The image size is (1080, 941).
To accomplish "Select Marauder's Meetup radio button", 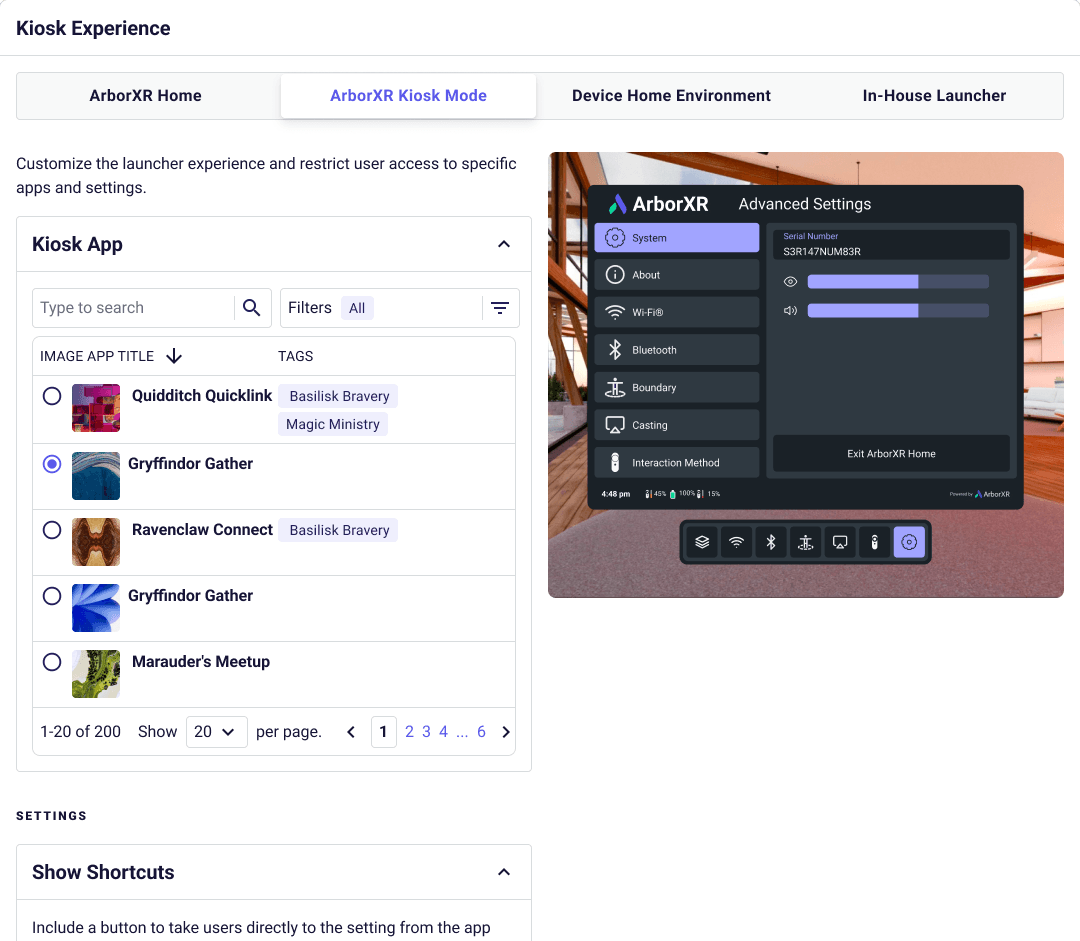I will pos(52,662).
